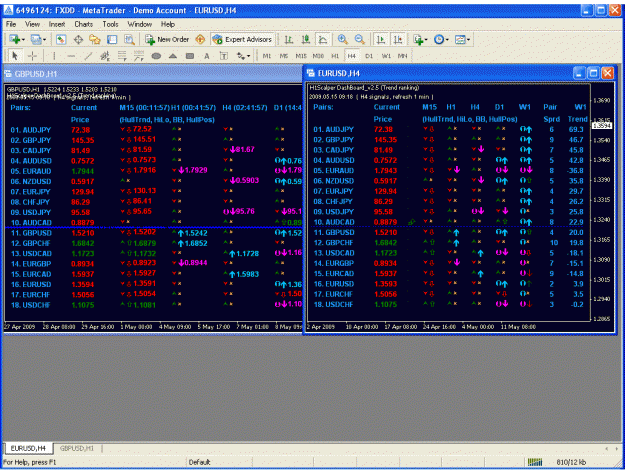
Task: Open the Window menu
Action: coord(140,24)
